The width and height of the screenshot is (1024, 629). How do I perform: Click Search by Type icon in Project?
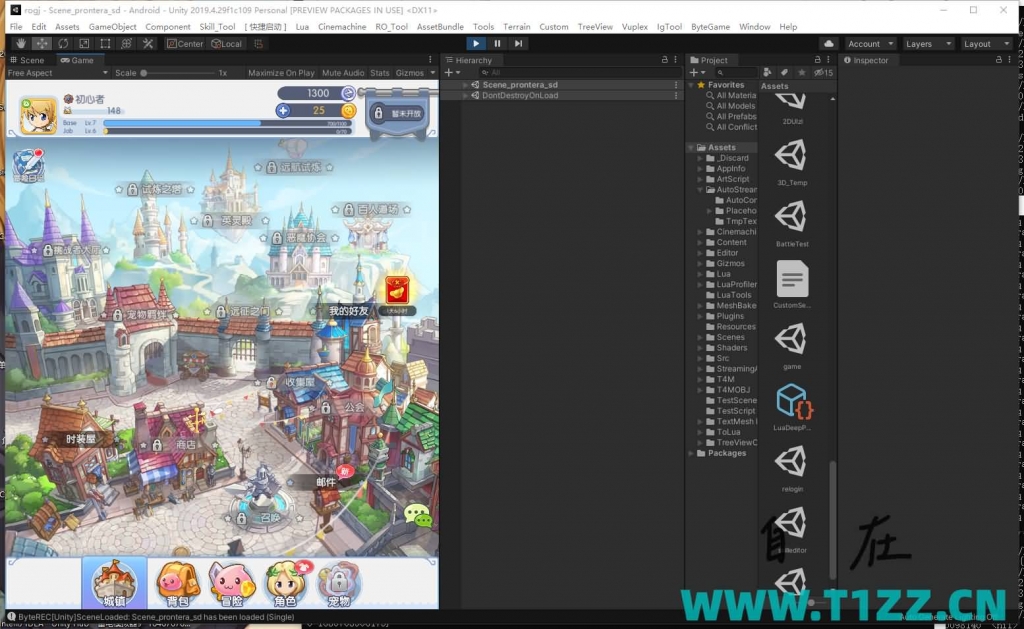coord(767,73)
